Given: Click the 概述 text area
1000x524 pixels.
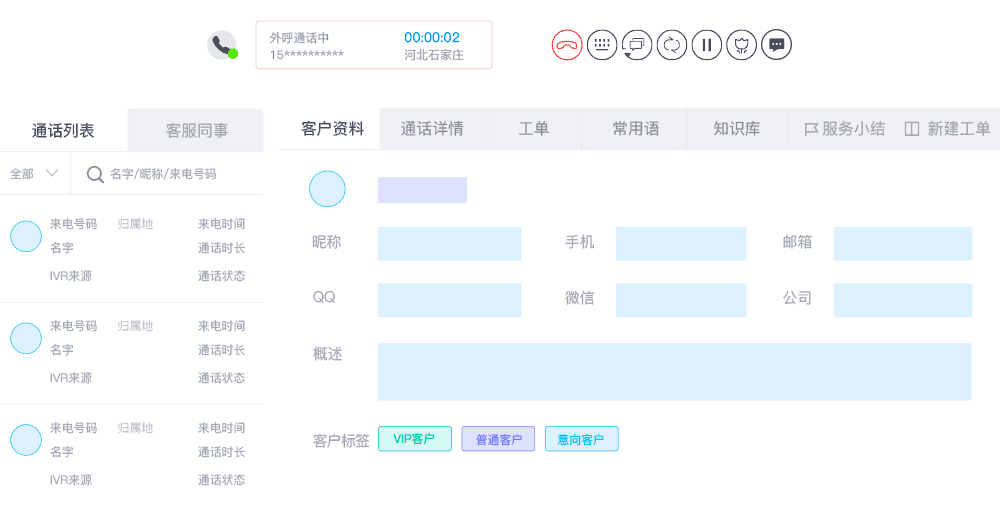Looking at the screenshot, I should [x=674, y=372].
